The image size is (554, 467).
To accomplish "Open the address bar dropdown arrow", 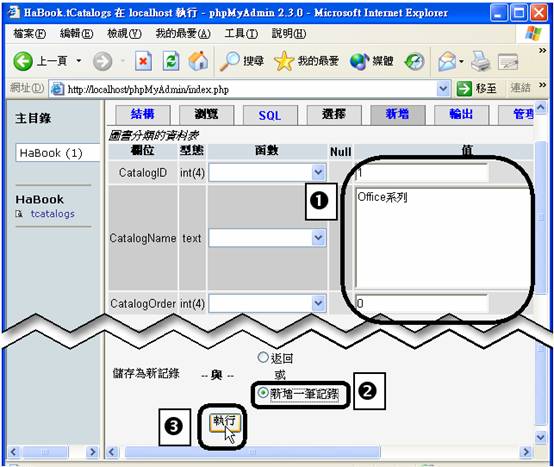I will (443, 89).
